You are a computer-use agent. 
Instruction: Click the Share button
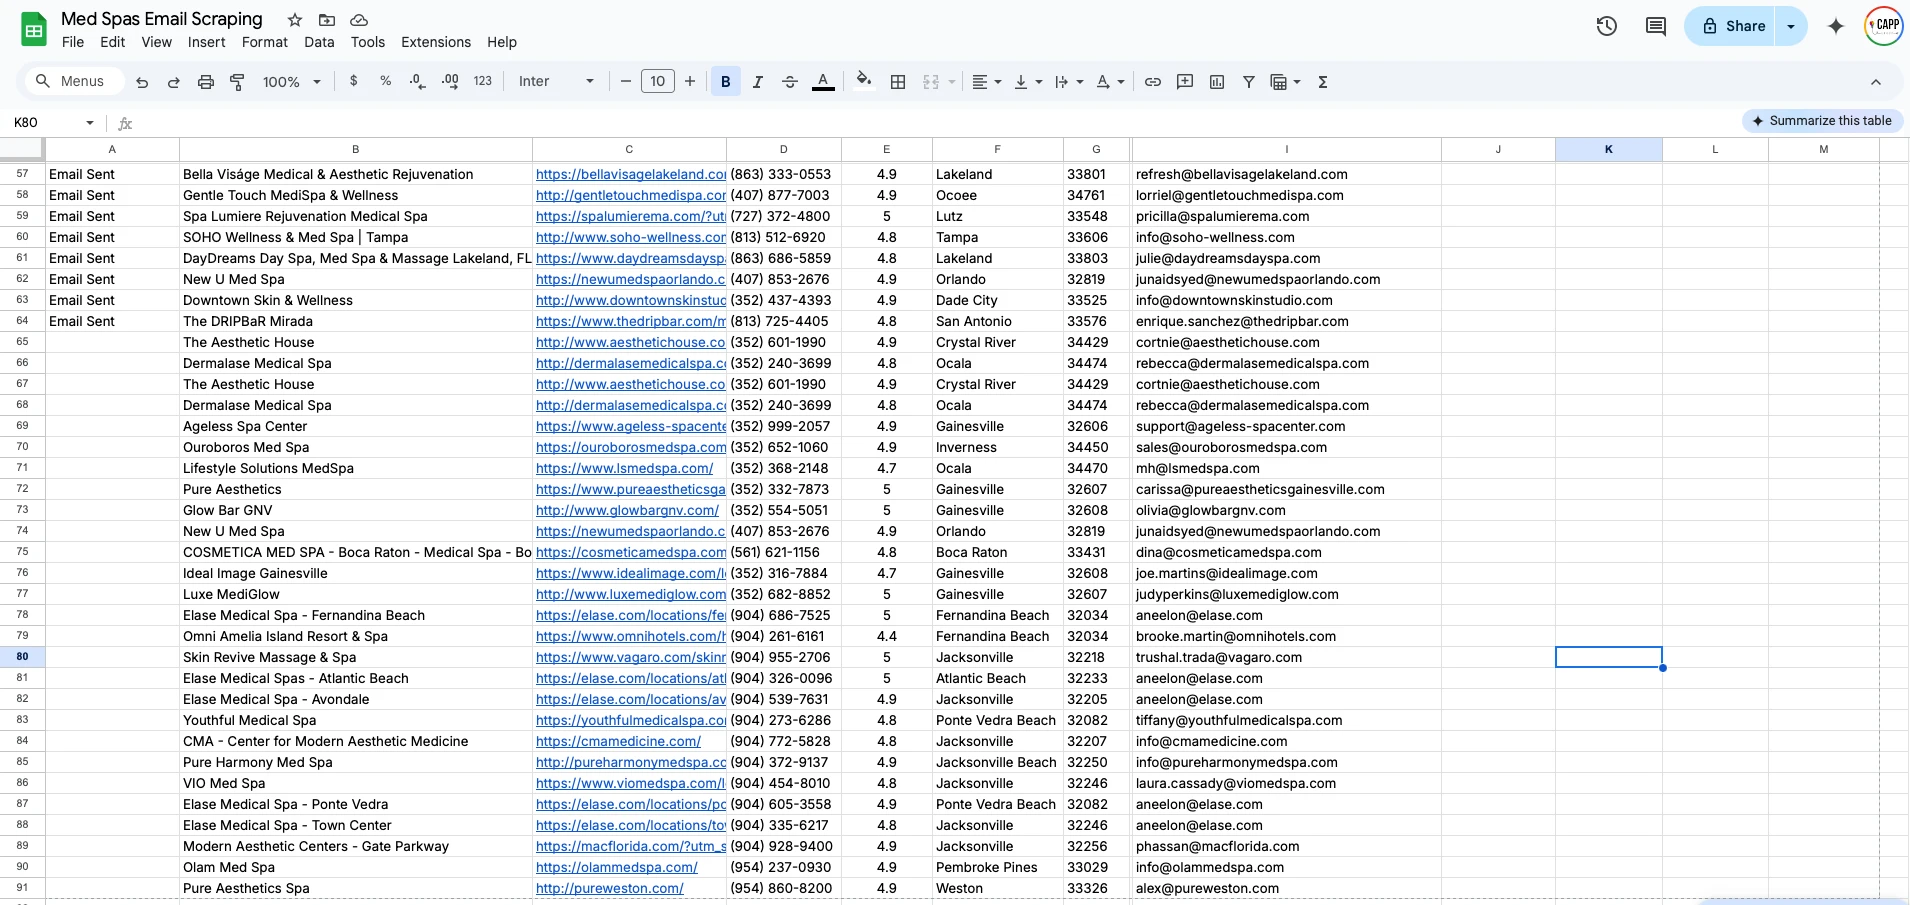pos(1733,26)
